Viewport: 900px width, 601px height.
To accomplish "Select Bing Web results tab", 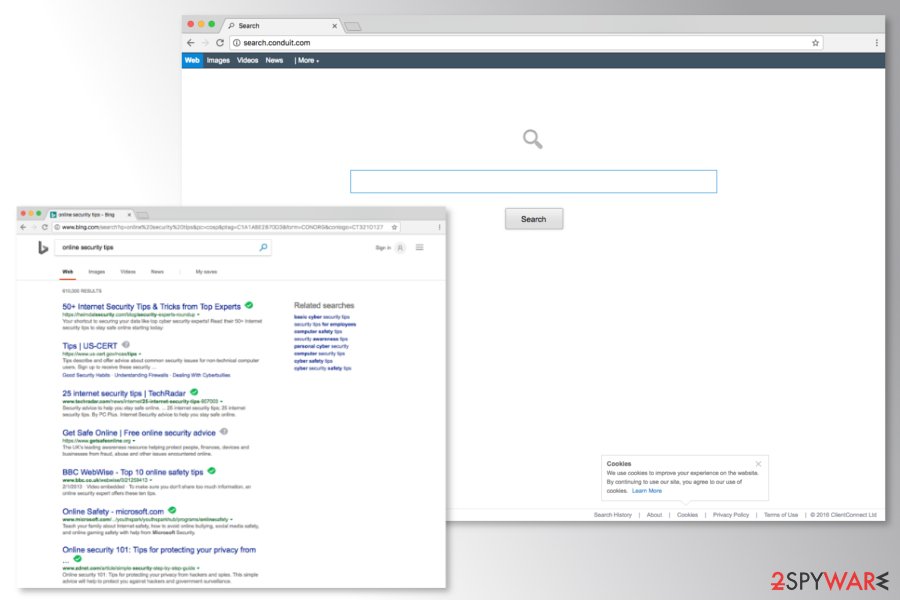I will point(68,272).
